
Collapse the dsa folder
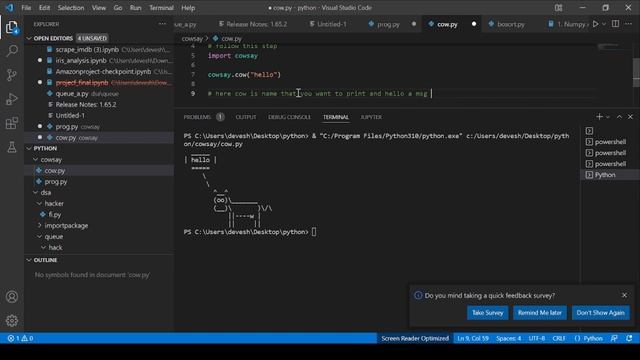click(36, 192)
